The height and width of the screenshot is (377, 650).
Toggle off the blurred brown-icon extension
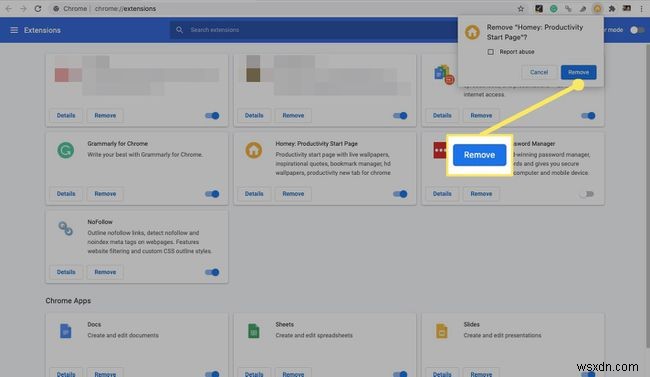click(400, 115)
